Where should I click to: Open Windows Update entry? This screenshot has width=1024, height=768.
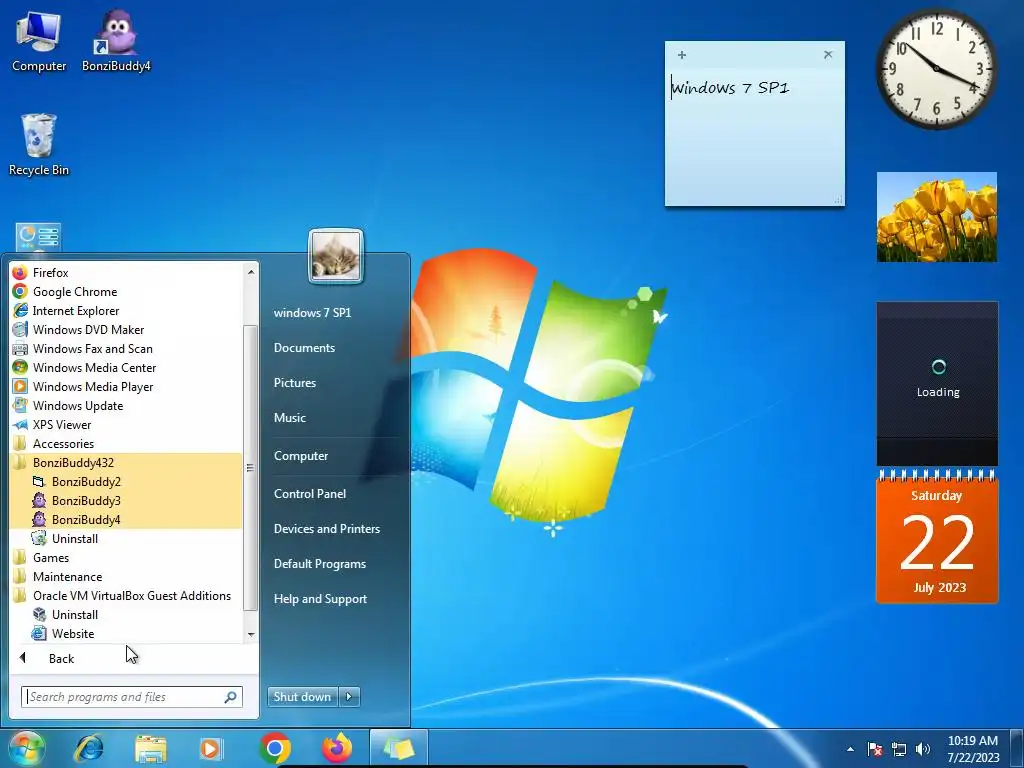pyautogui.click(x=125, y=405)
